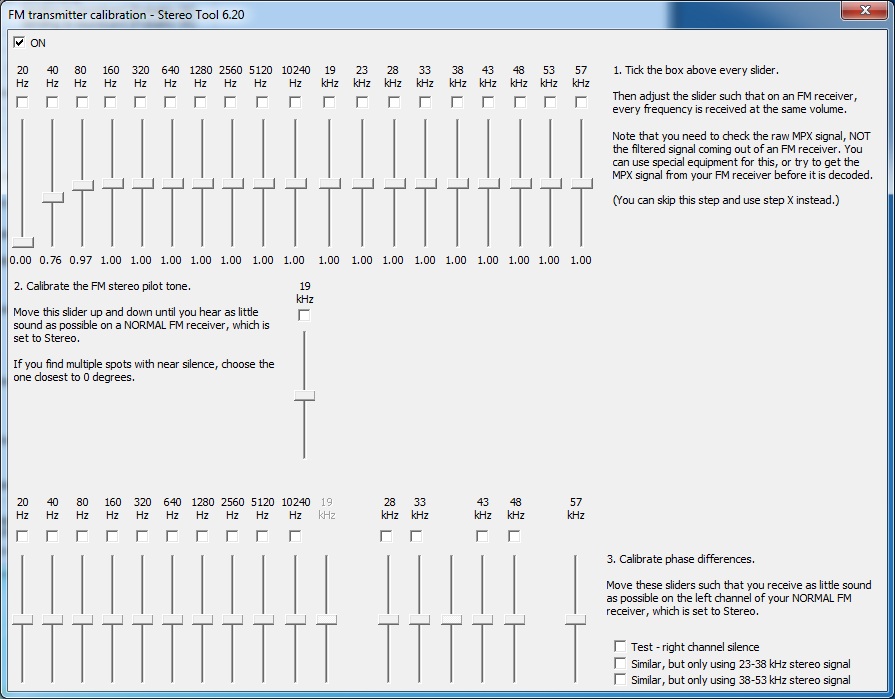The height and width of the screenshot is (699, 895).
Task: Click the 48 kHz phase slider handle
Action: click(x=514, y=620)
